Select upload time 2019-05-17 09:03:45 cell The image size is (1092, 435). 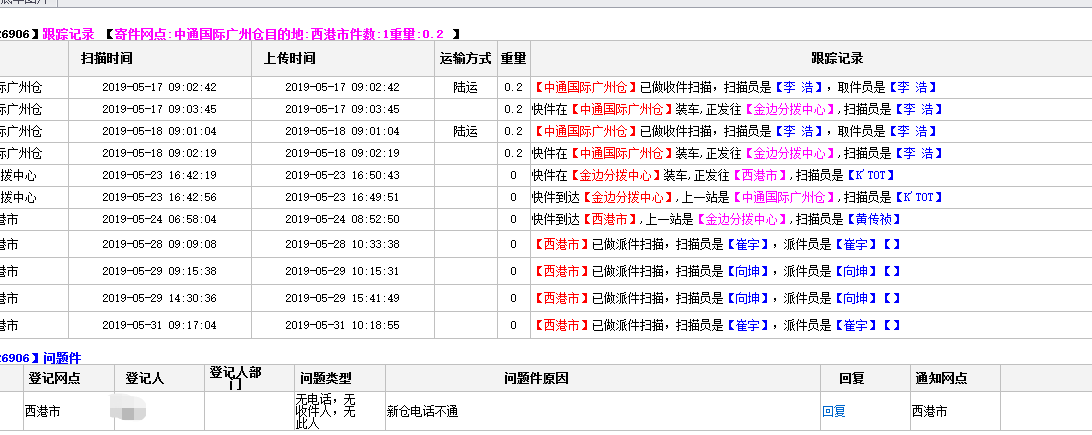[343, 109]
